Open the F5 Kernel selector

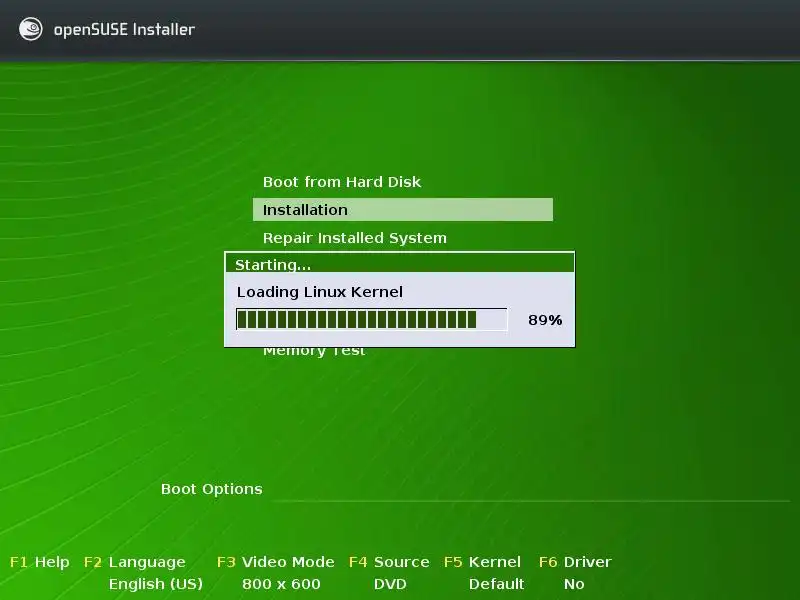[482, 562]
